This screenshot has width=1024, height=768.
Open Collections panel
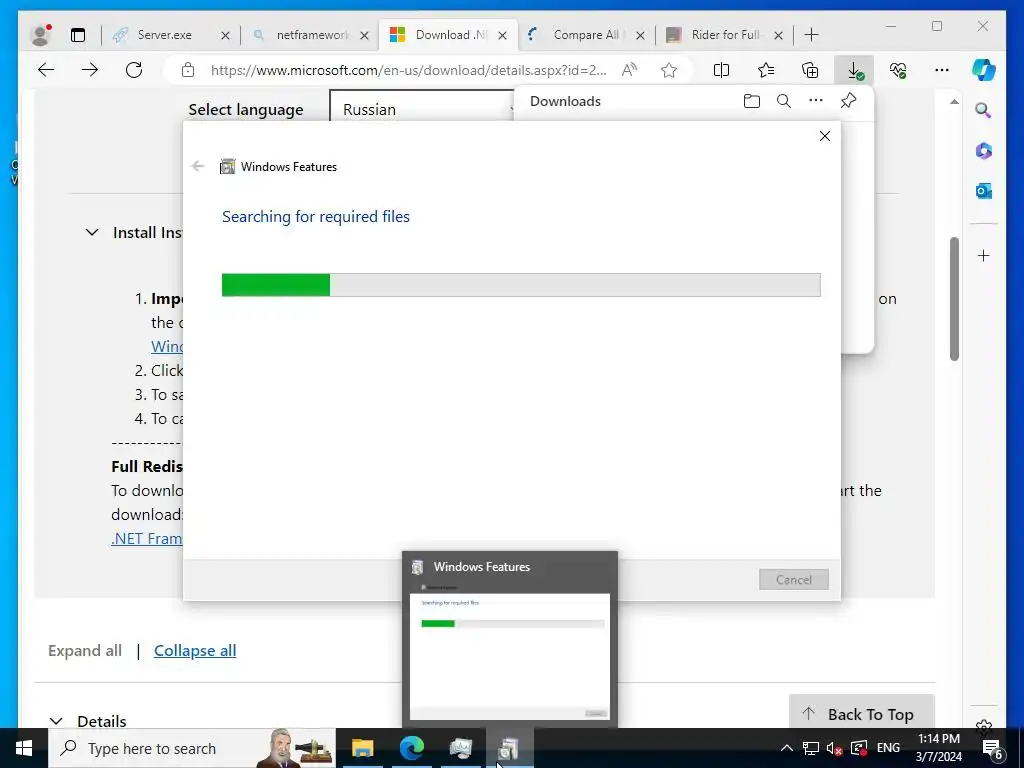pyautogui.click(x=810, y=70)
